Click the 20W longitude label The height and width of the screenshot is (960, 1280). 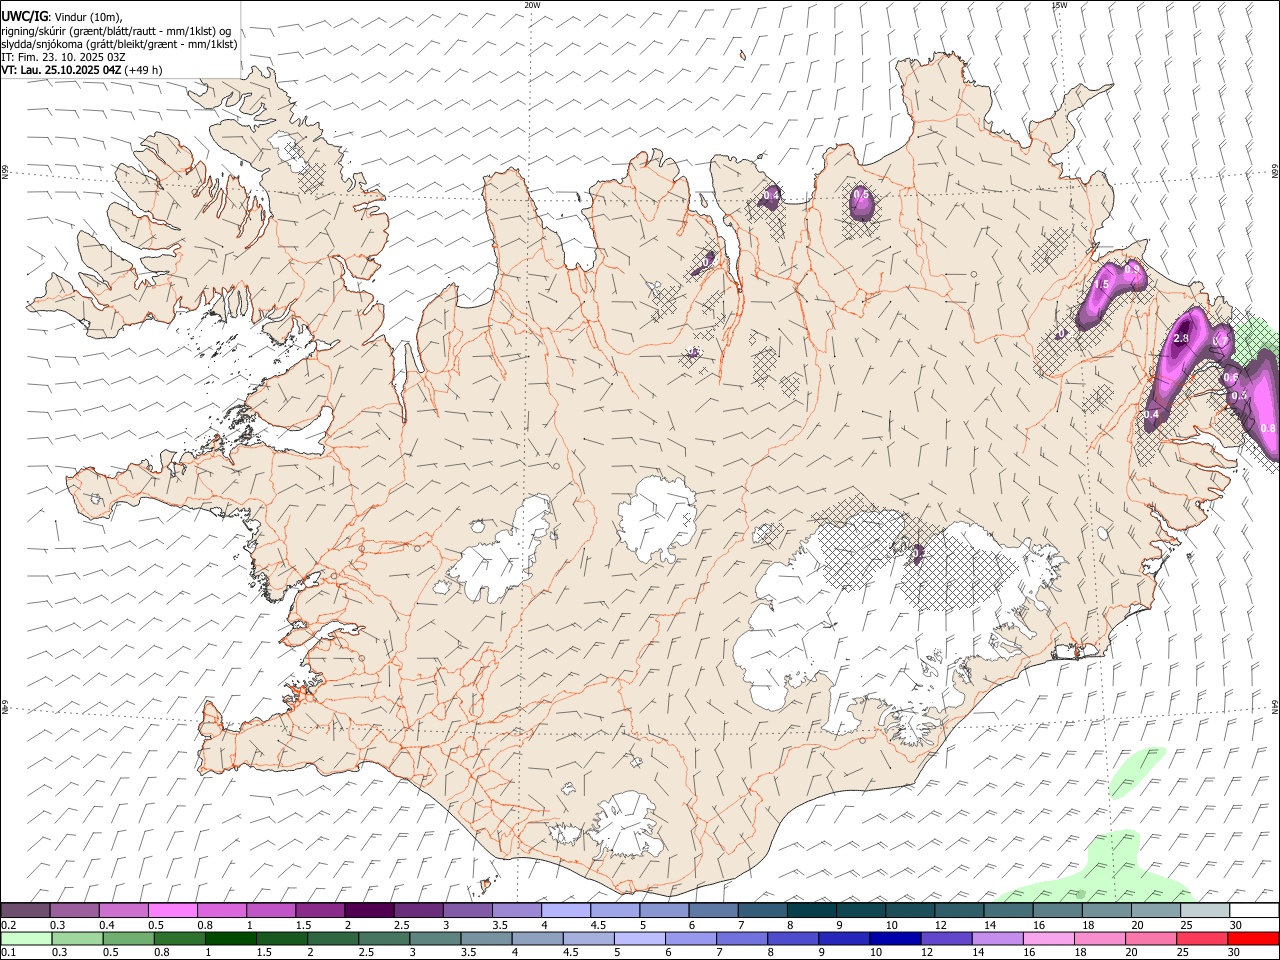(533, 5)
